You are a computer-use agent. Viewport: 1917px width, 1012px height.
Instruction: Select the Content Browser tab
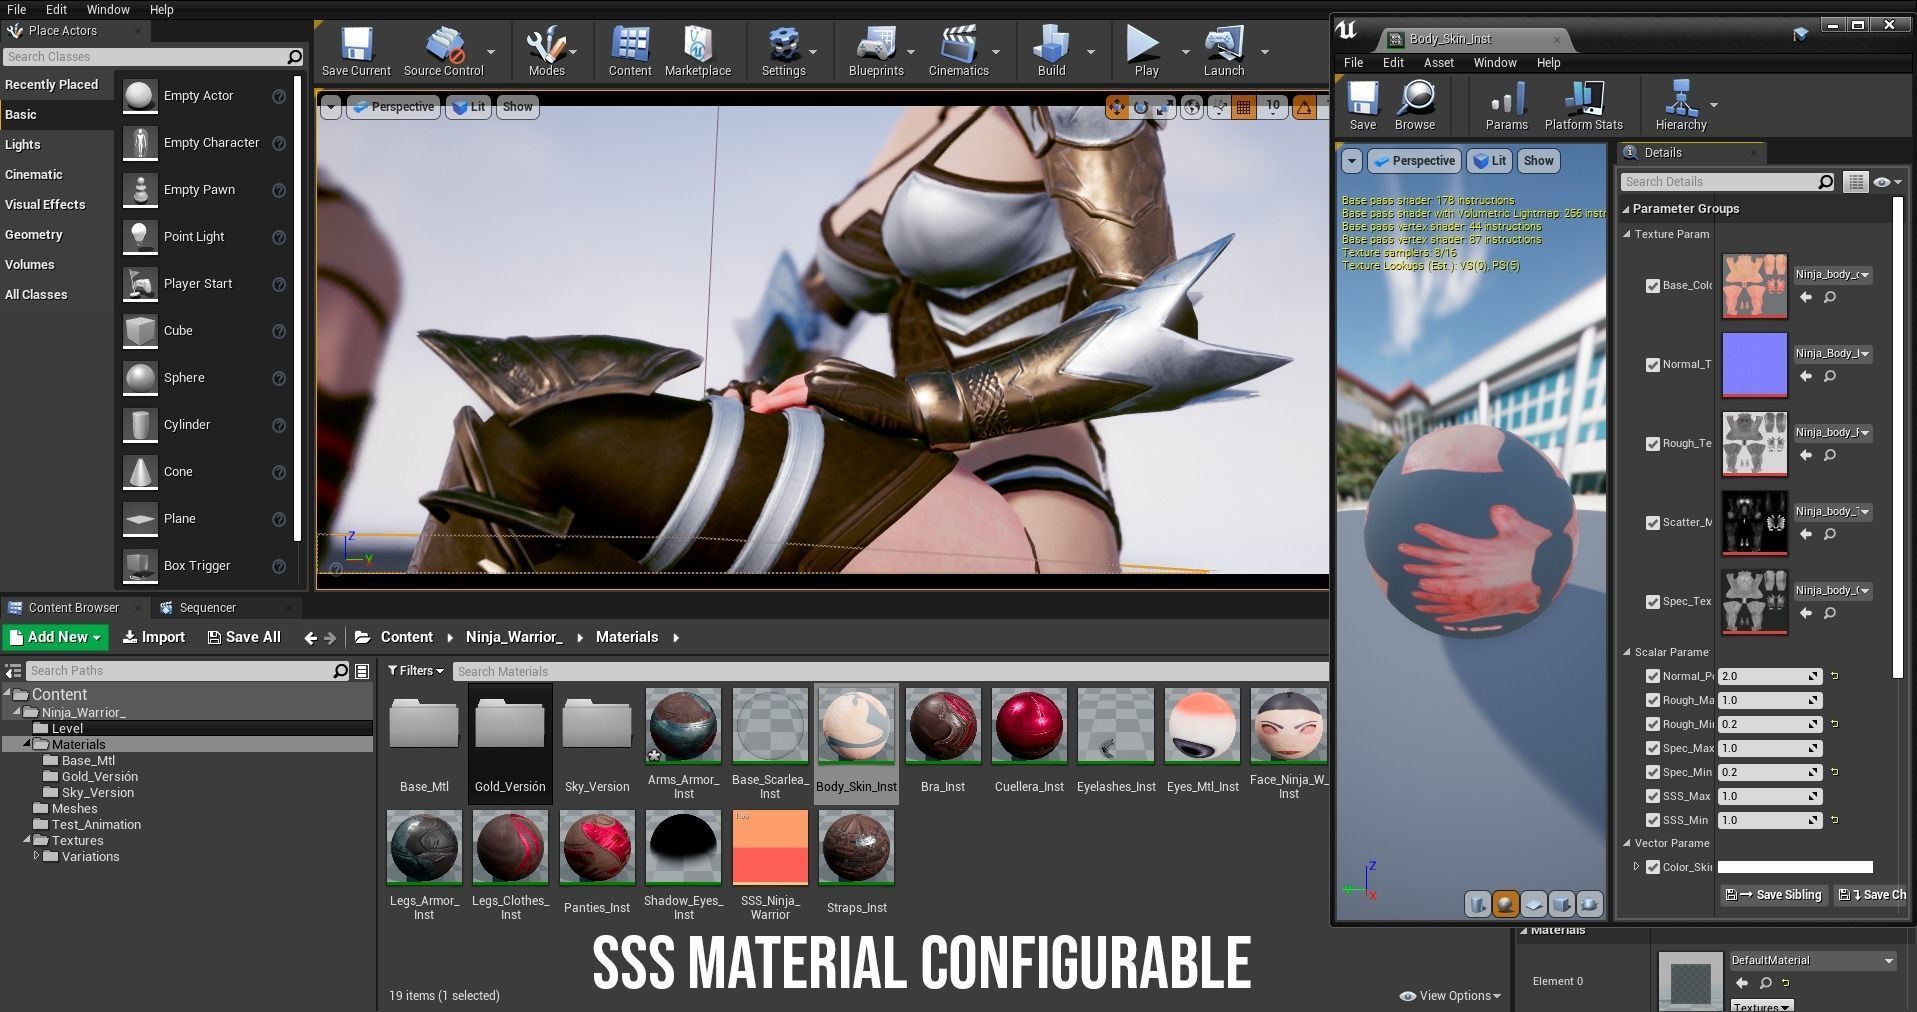(x=73, y=608)
